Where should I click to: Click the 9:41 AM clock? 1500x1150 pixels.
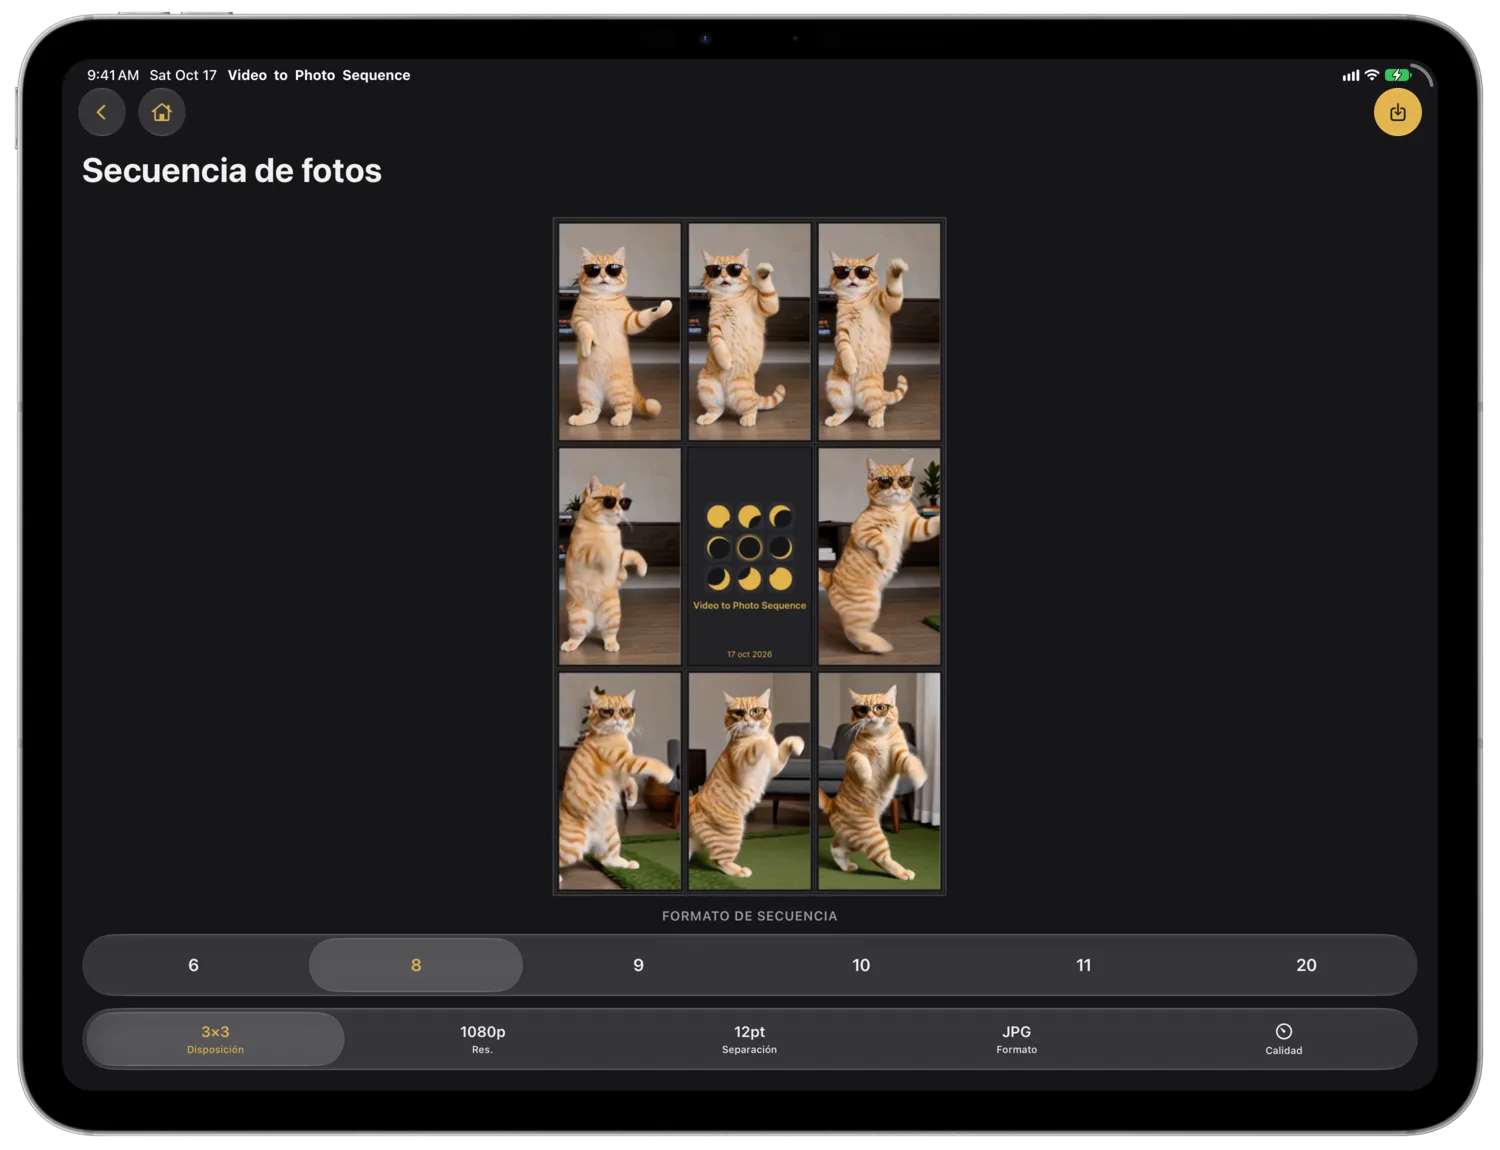point(113,75)
